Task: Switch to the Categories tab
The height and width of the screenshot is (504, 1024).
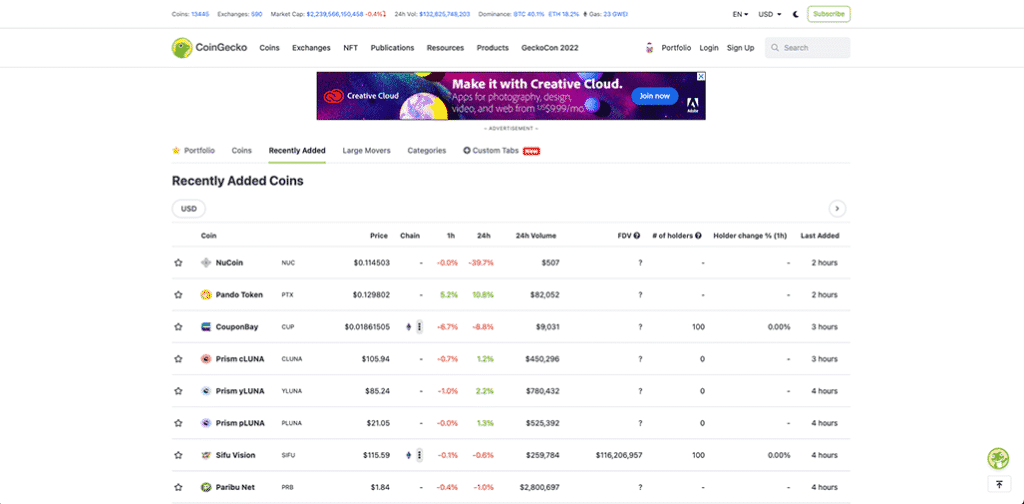Action: click(426, 150)
